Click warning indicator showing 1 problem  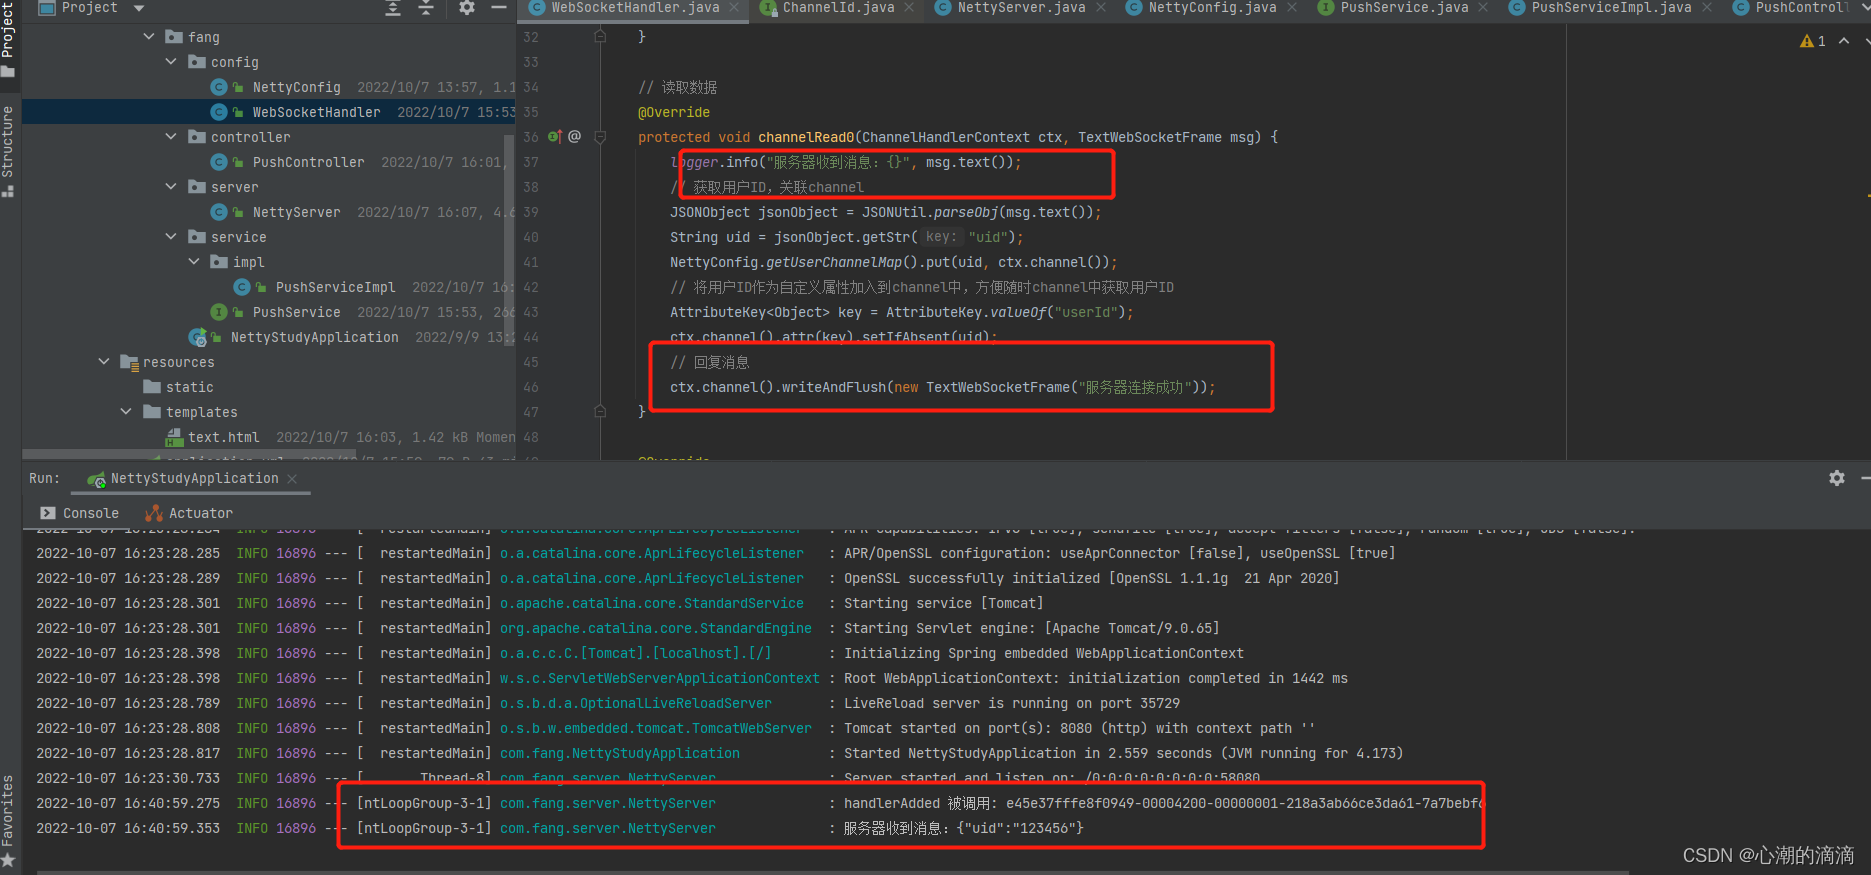coord(1813,41)
